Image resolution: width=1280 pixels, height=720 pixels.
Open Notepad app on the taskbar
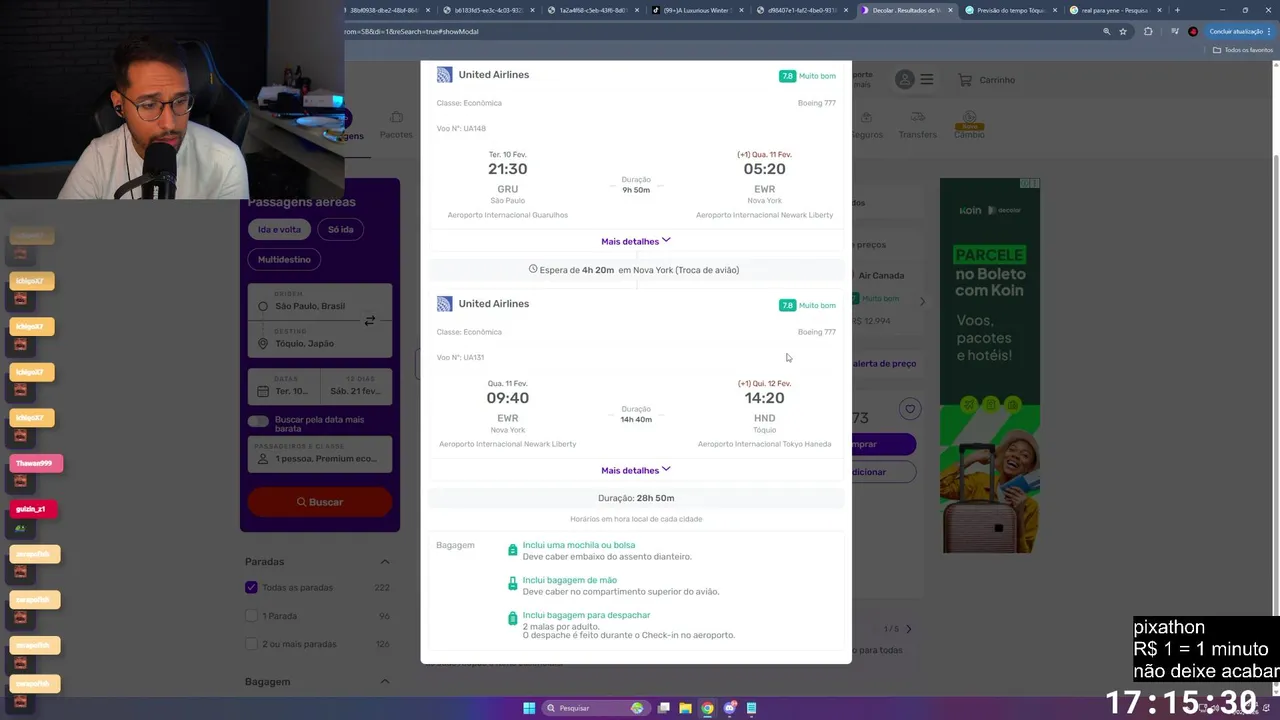tap(752, 708)
